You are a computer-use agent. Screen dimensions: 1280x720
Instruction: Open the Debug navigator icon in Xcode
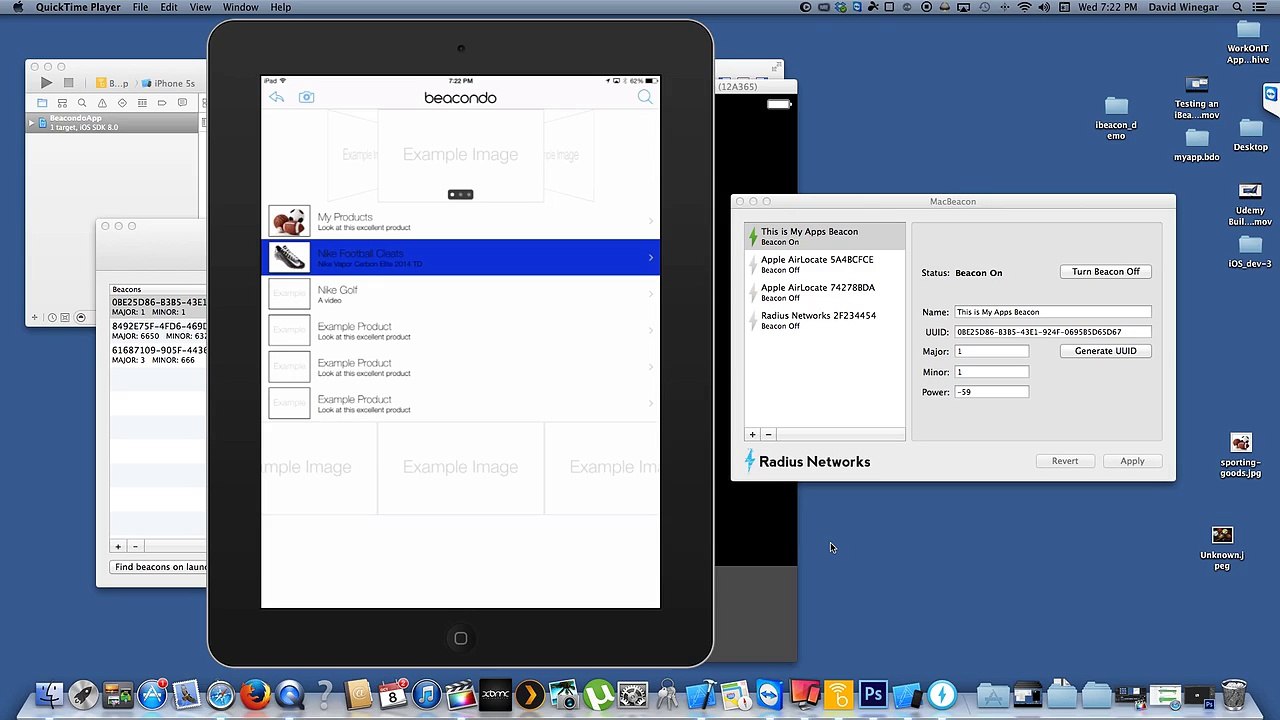[x=142, y=103]
